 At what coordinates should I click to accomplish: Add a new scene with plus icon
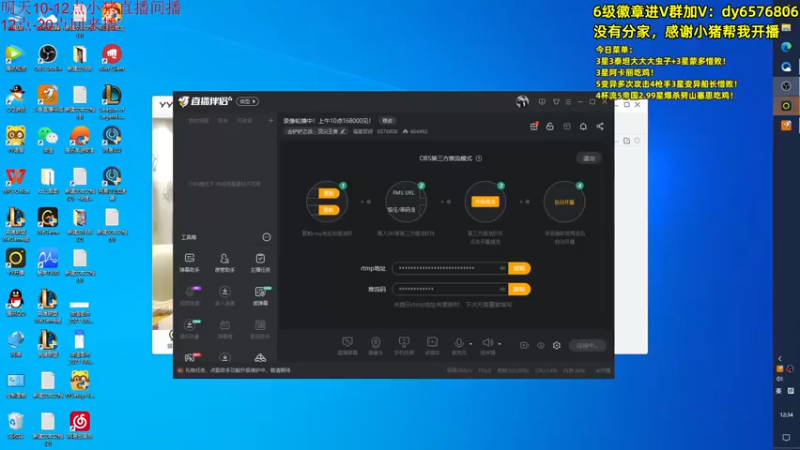[x=271, y=121]
